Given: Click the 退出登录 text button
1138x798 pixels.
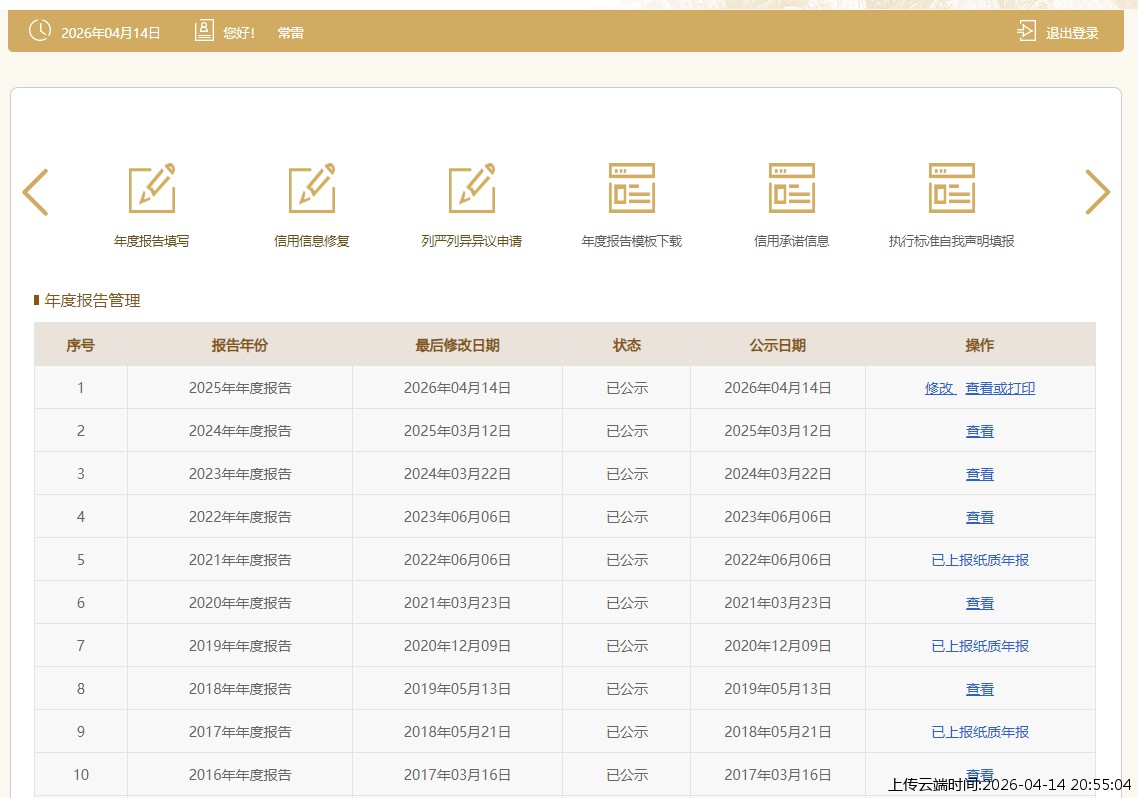Looking at the screenshot, I should pyautogui.click(x=1072, y=33).
